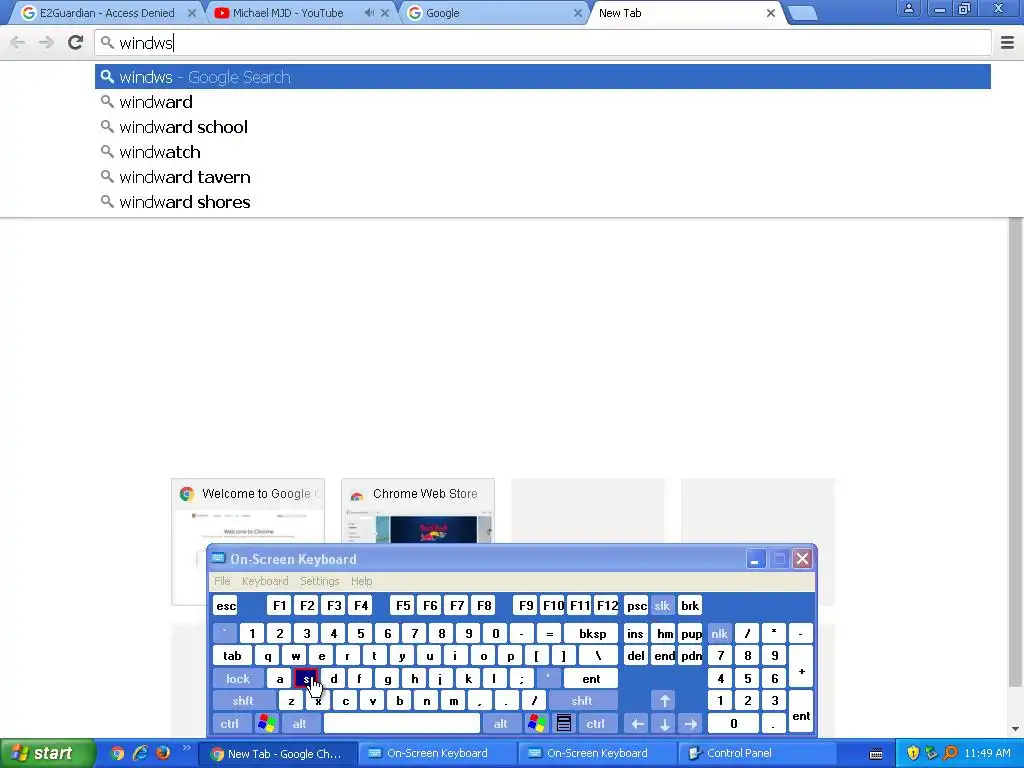Open the File menu in On-Screen Keyboard
This screenshot has height=768, width=1024.
tap(222, 581)
